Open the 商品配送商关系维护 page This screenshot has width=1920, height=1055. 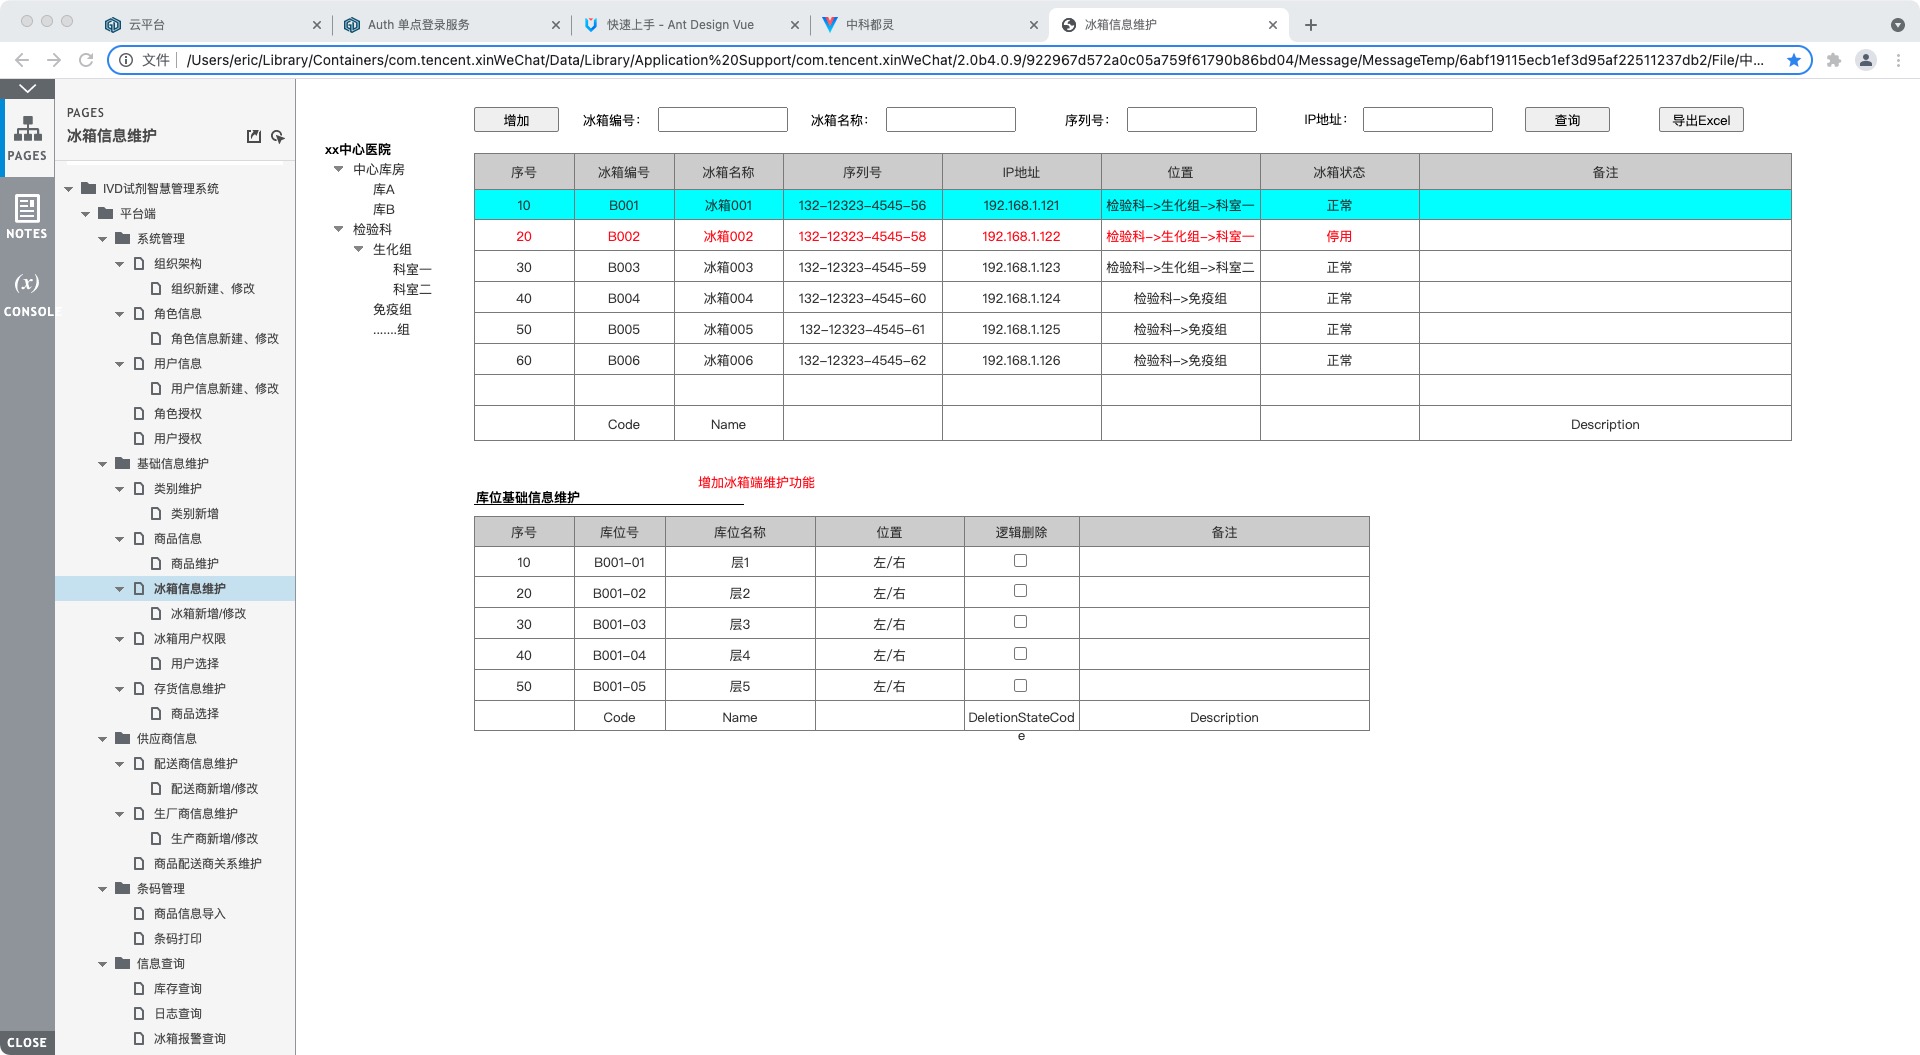(207, 864)
